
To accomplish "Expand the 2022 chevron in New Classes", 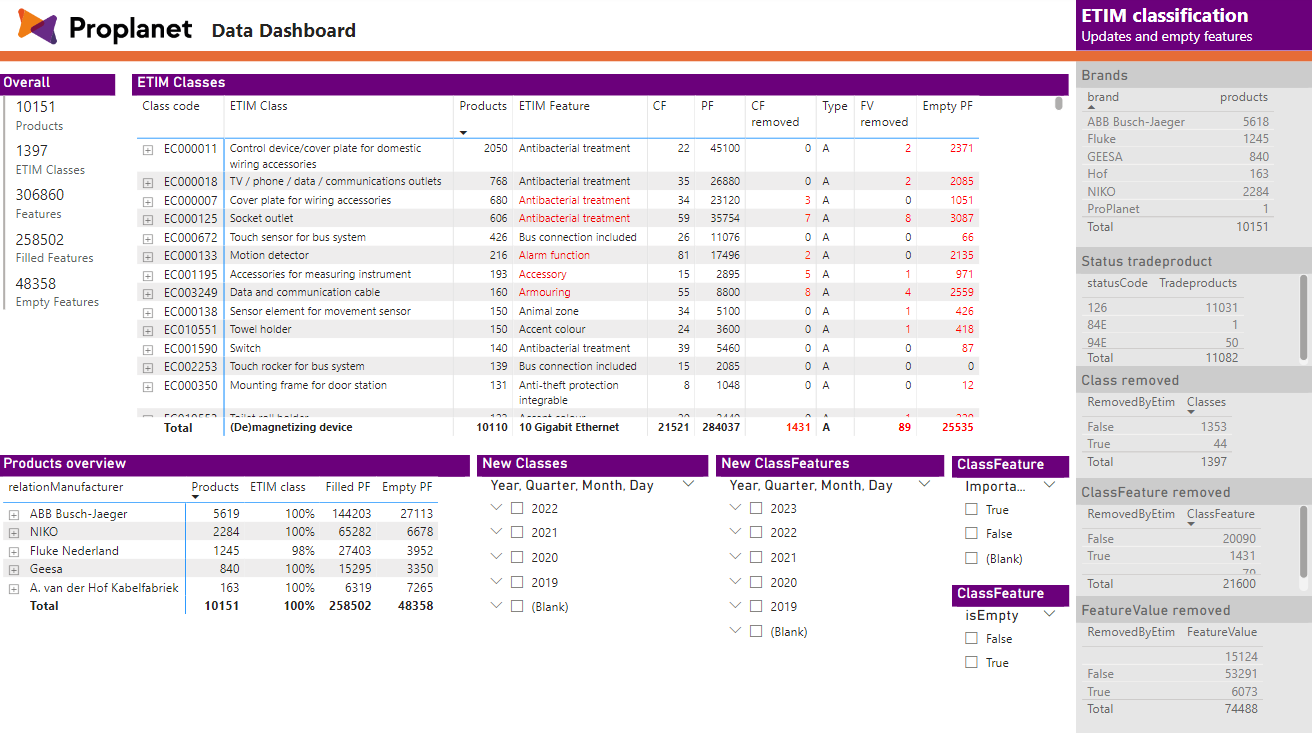I will tap(496, 507).
